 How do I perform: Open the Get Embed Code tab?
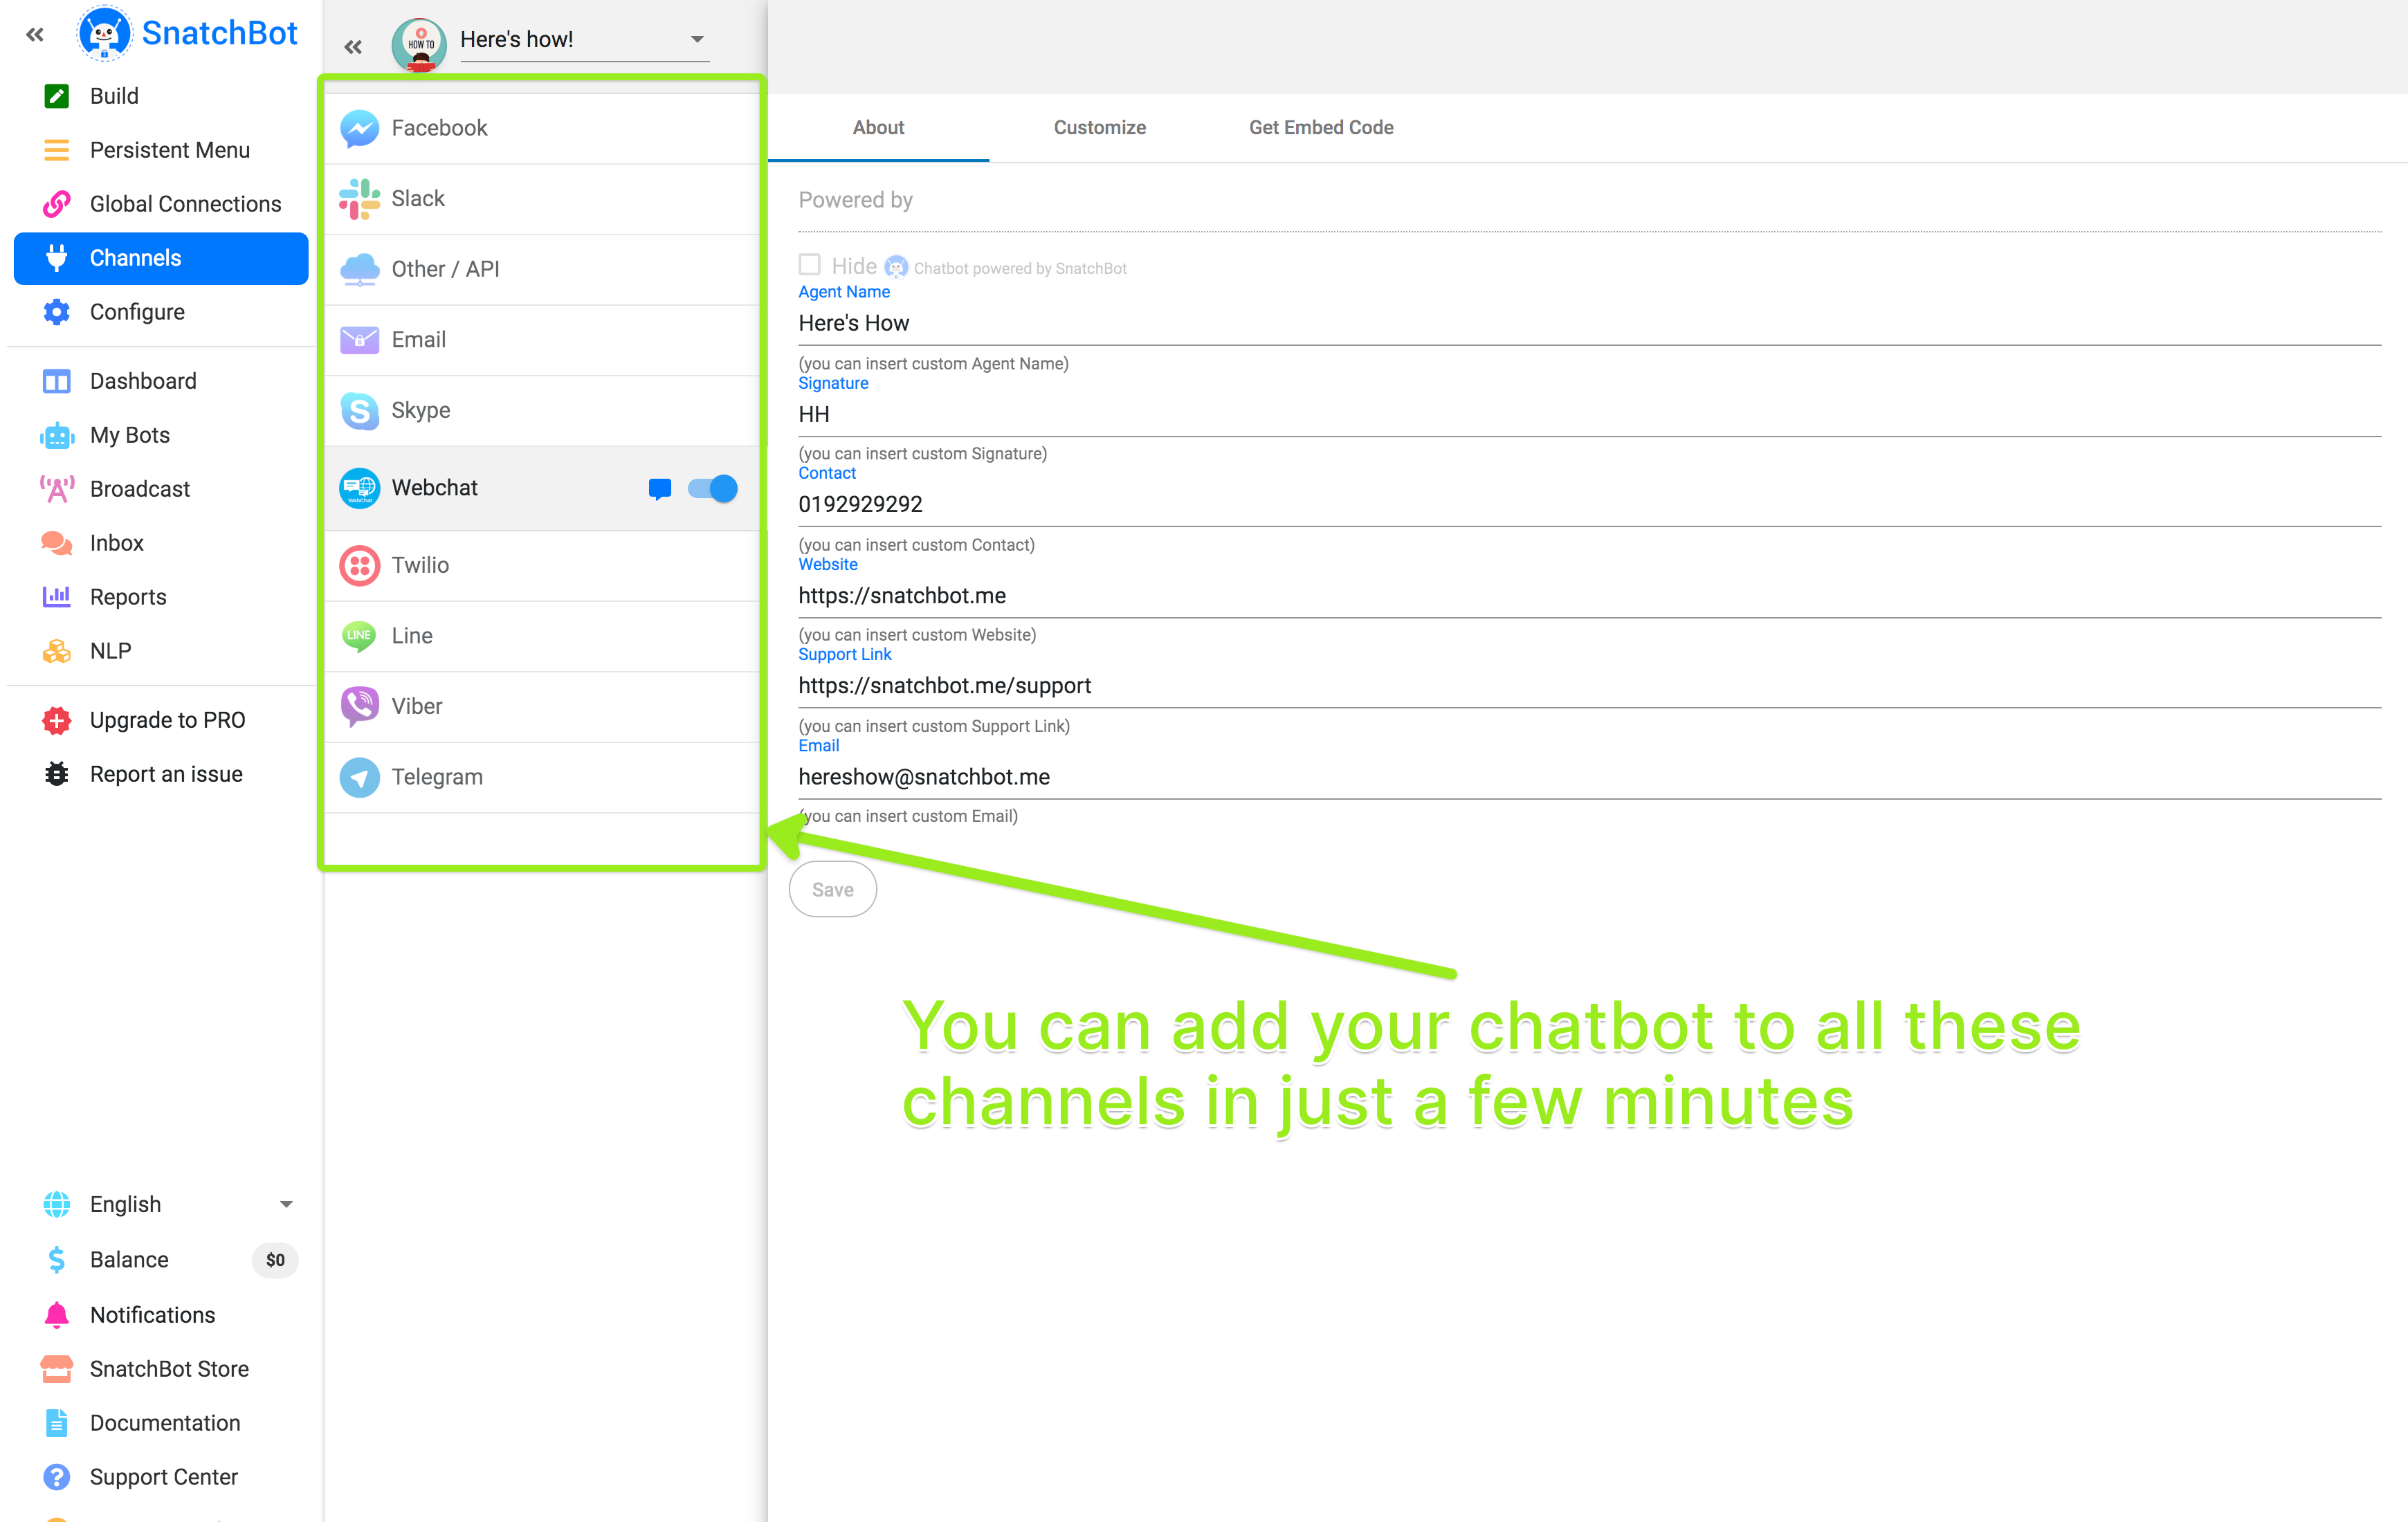1320,128
